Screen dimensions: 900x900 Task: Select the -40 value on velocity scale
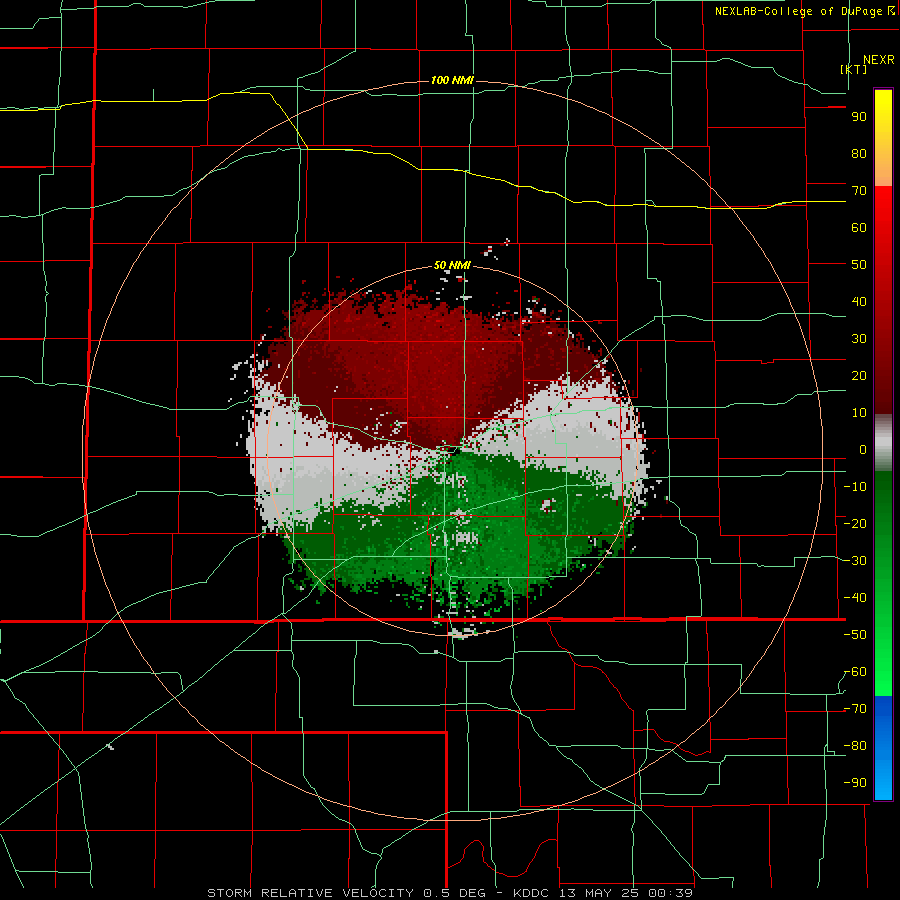855,598
